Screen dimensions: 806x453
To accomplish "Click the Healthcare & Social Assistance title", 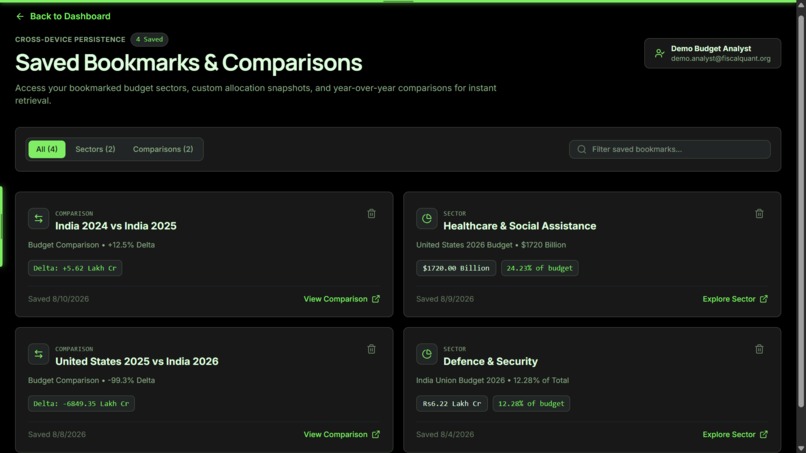I will 520,226.
